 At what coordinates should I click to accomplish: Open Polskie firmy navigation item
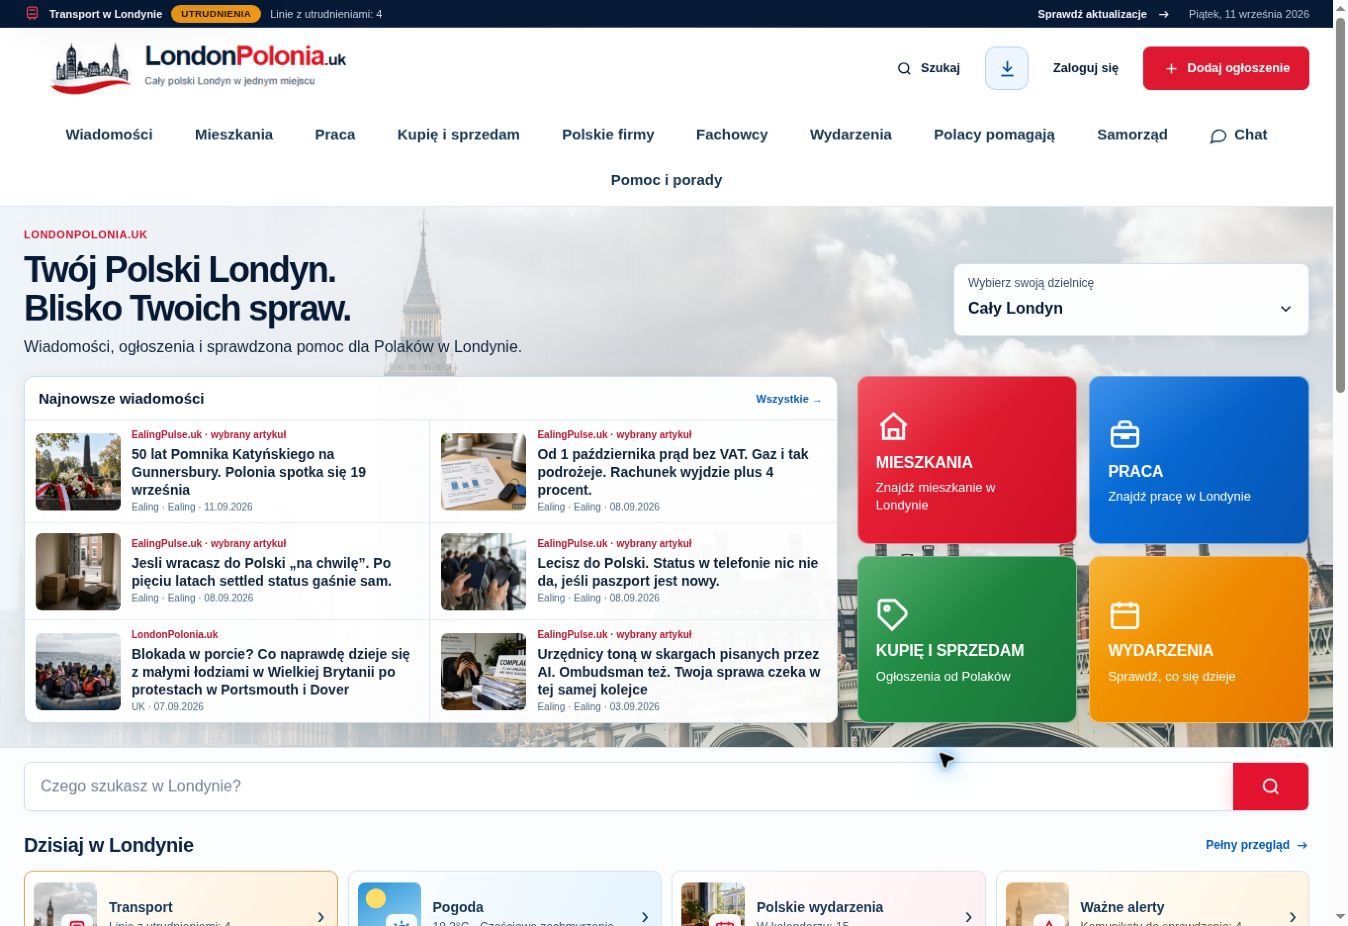point(608,134)
